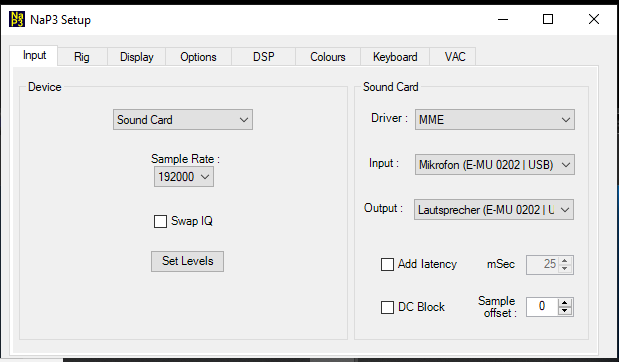
Task: Click the mSec latency value field
Action: (542, 264)
